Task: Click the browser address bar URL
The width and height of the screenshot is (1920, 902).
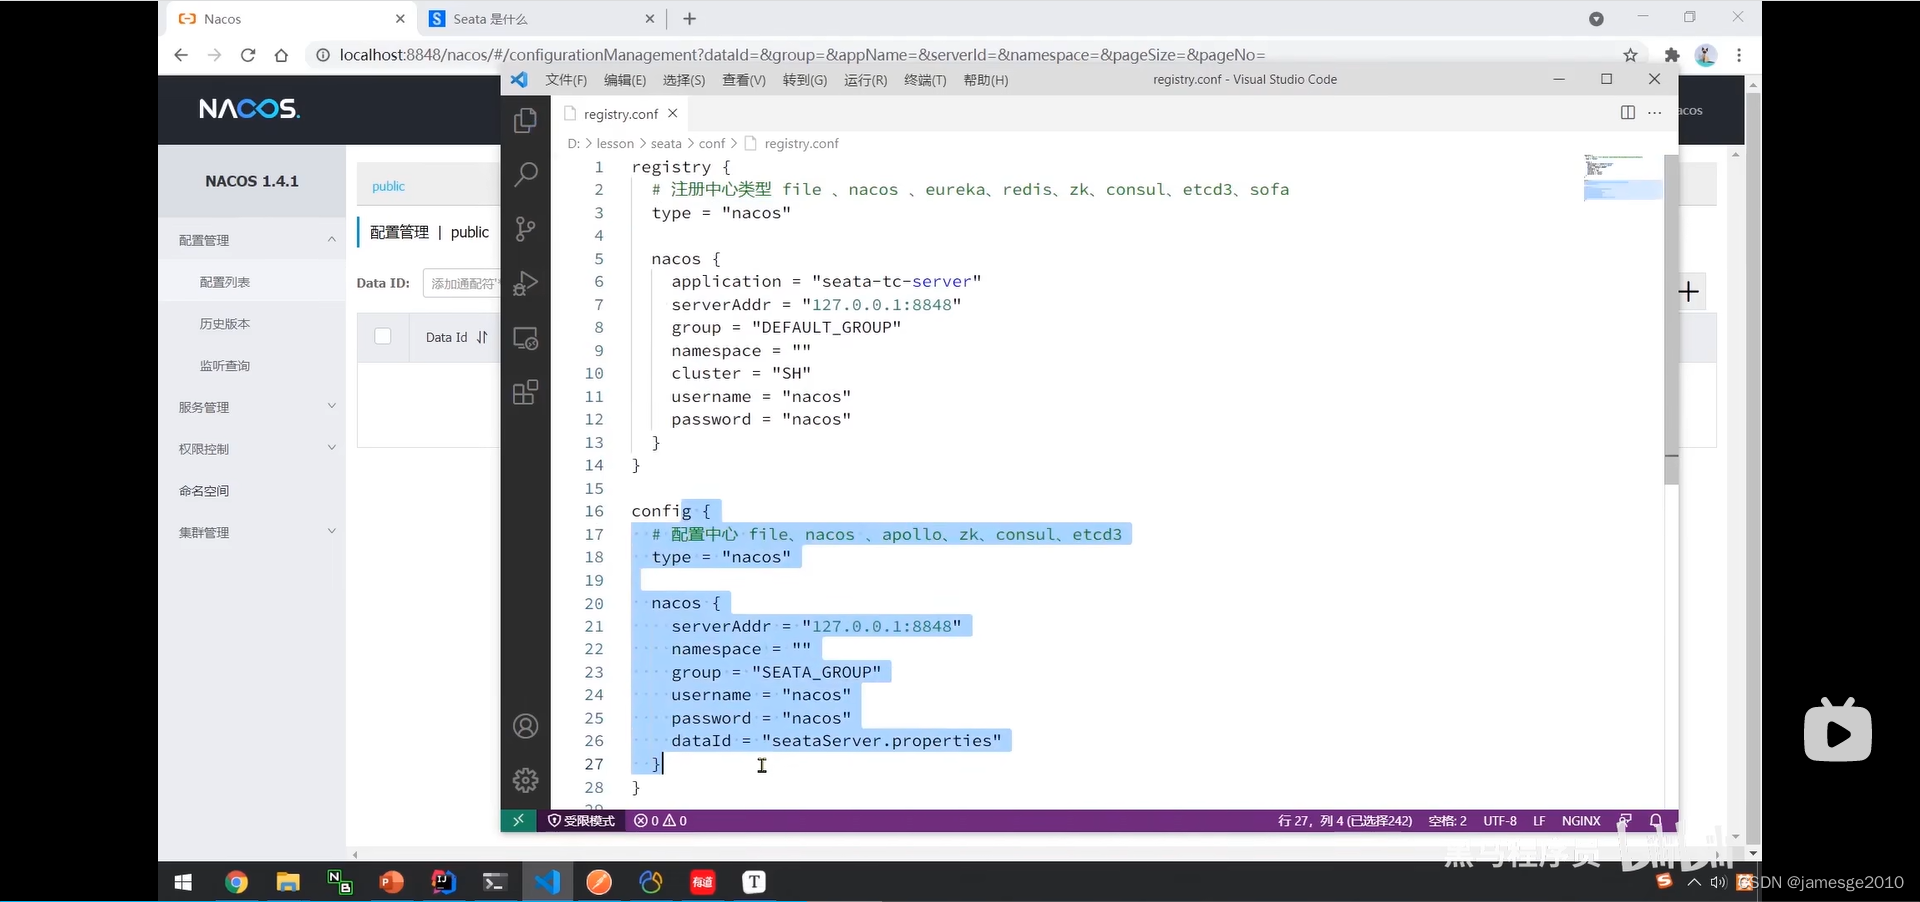Action: point(802,55)
